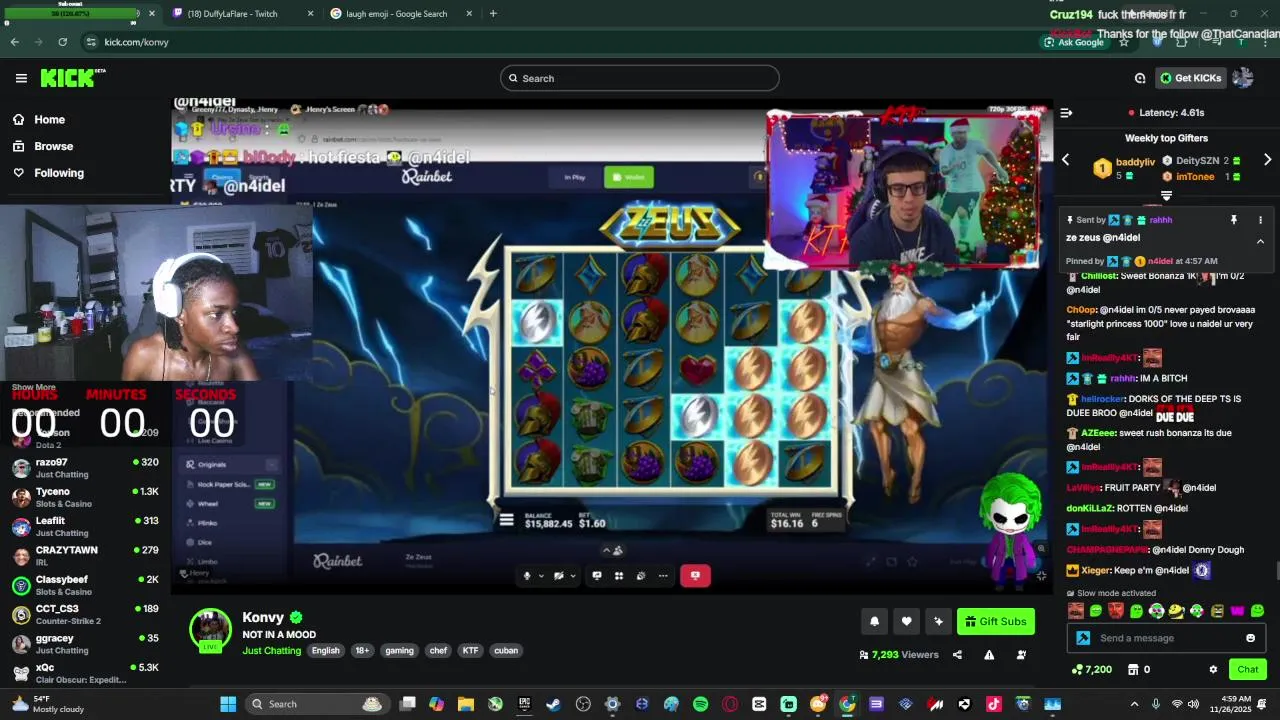Open Leaflit channel in sidebar
This screenshot has height=720, width=1280.
click(85, 526)
